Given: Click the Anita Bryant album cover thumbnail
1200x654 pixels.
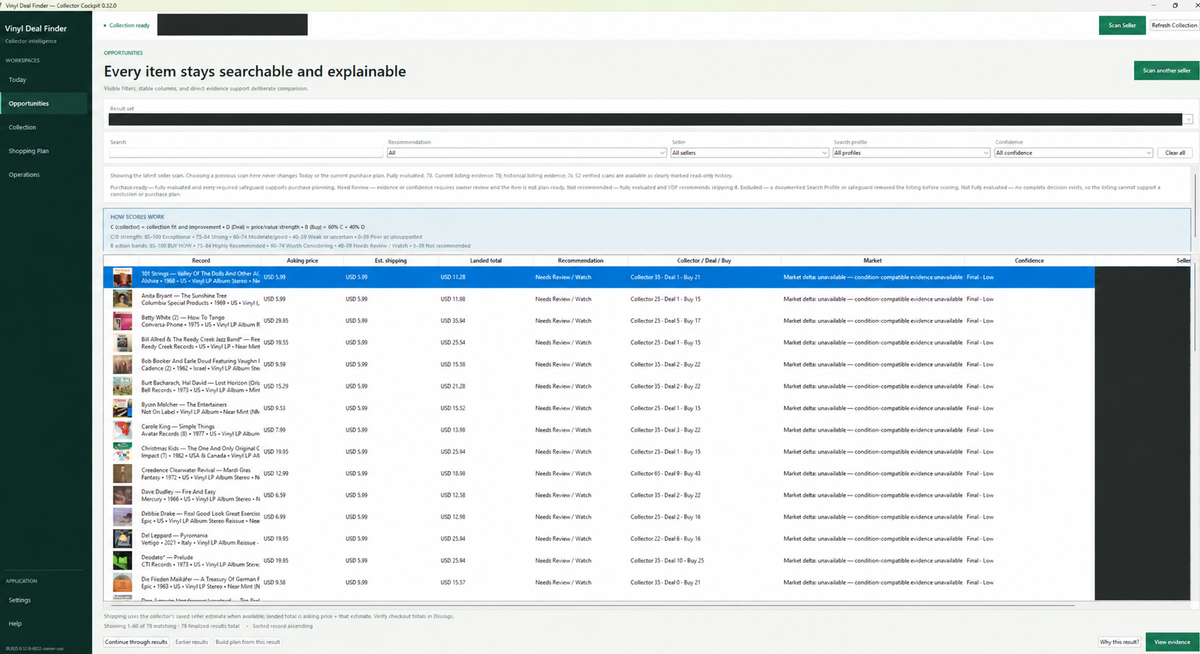Looking at the screenshot, I should click(x=123, y=299).
